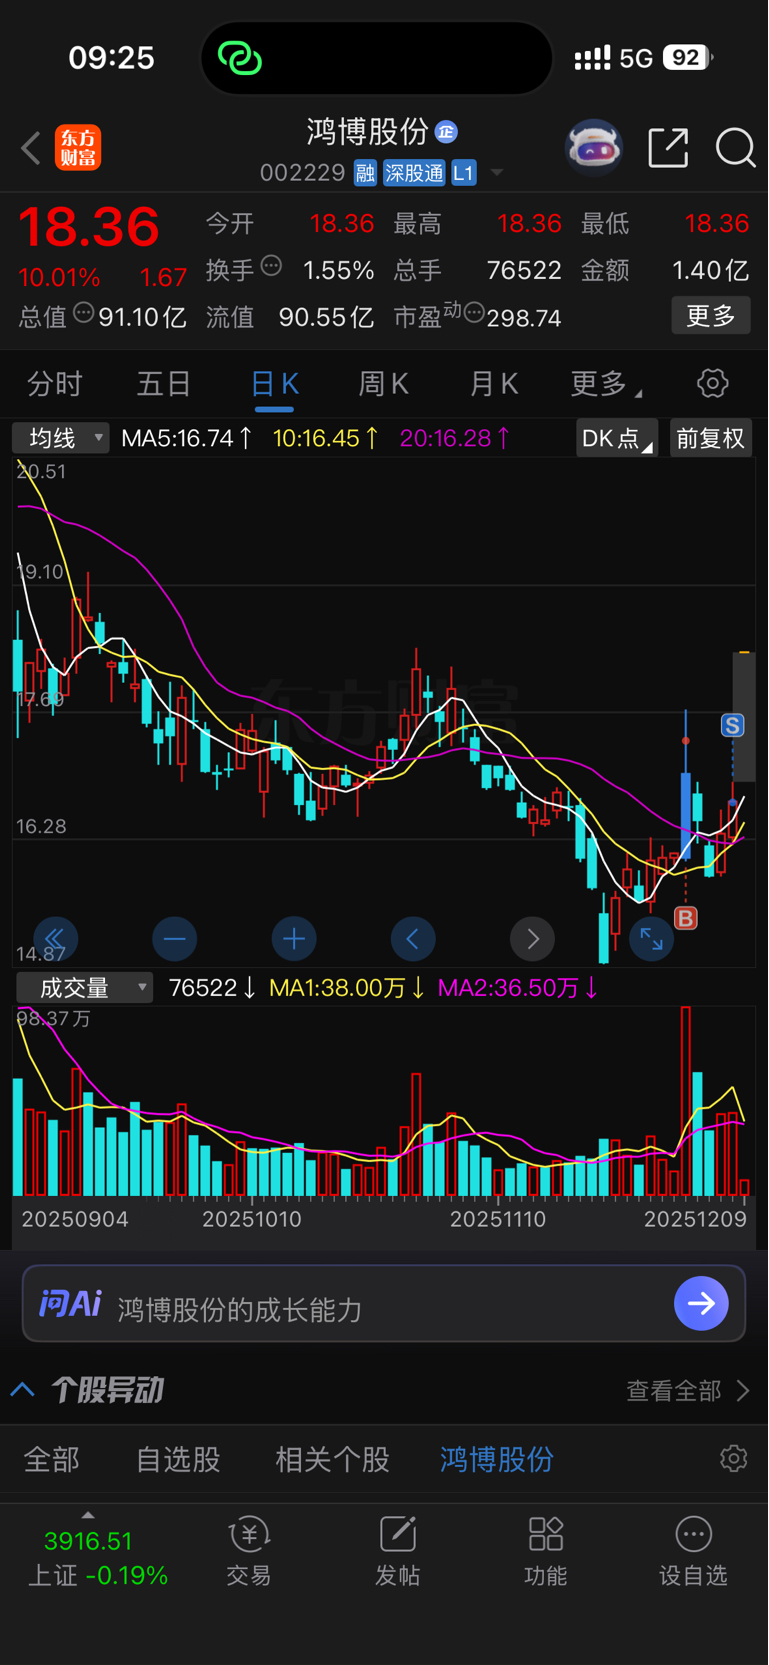Tap the MA1:38.00万 volume average label
This screenshot has height=1665, width=769.
coord(348,988)
